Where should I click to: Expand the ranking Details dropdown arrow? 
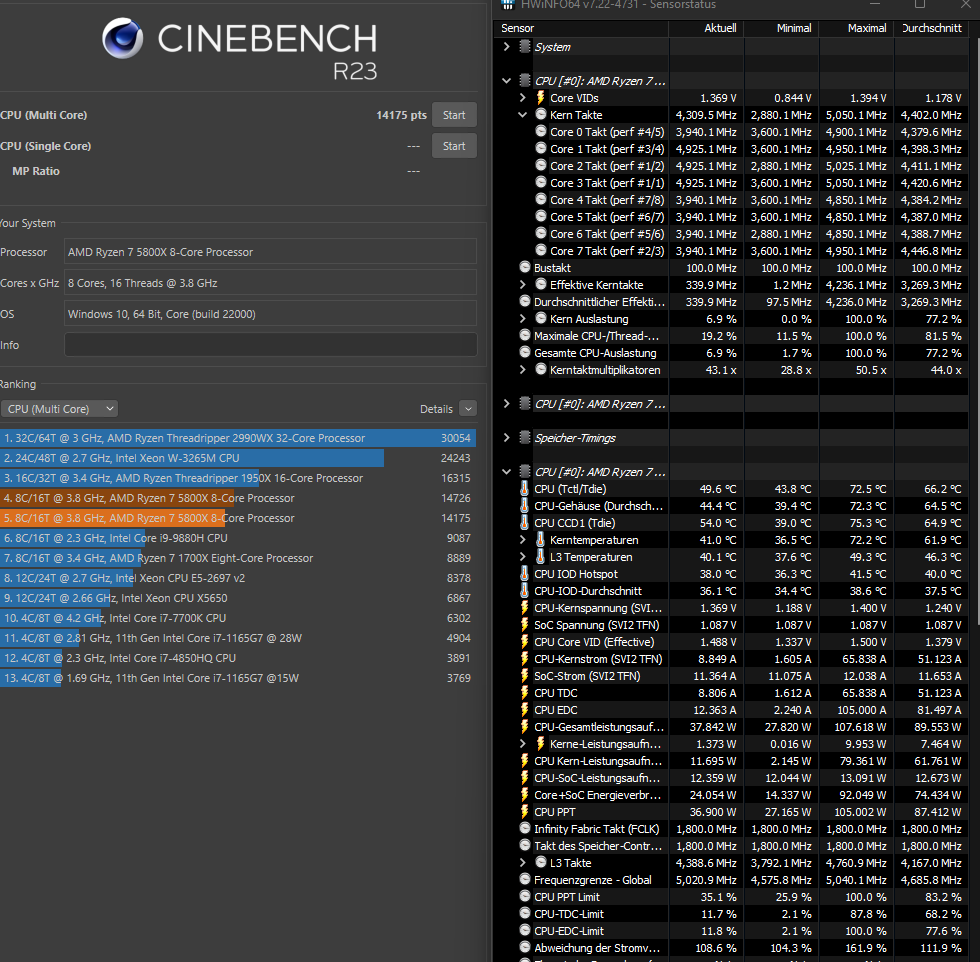pyautogui.click(x=468, y=409)
